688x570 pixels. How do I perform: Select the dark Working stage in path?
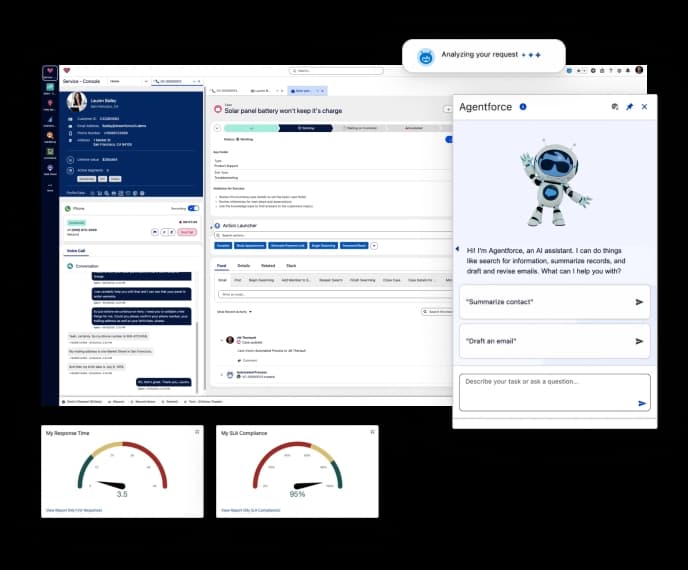pyautogui.click(x=306, y=128)
